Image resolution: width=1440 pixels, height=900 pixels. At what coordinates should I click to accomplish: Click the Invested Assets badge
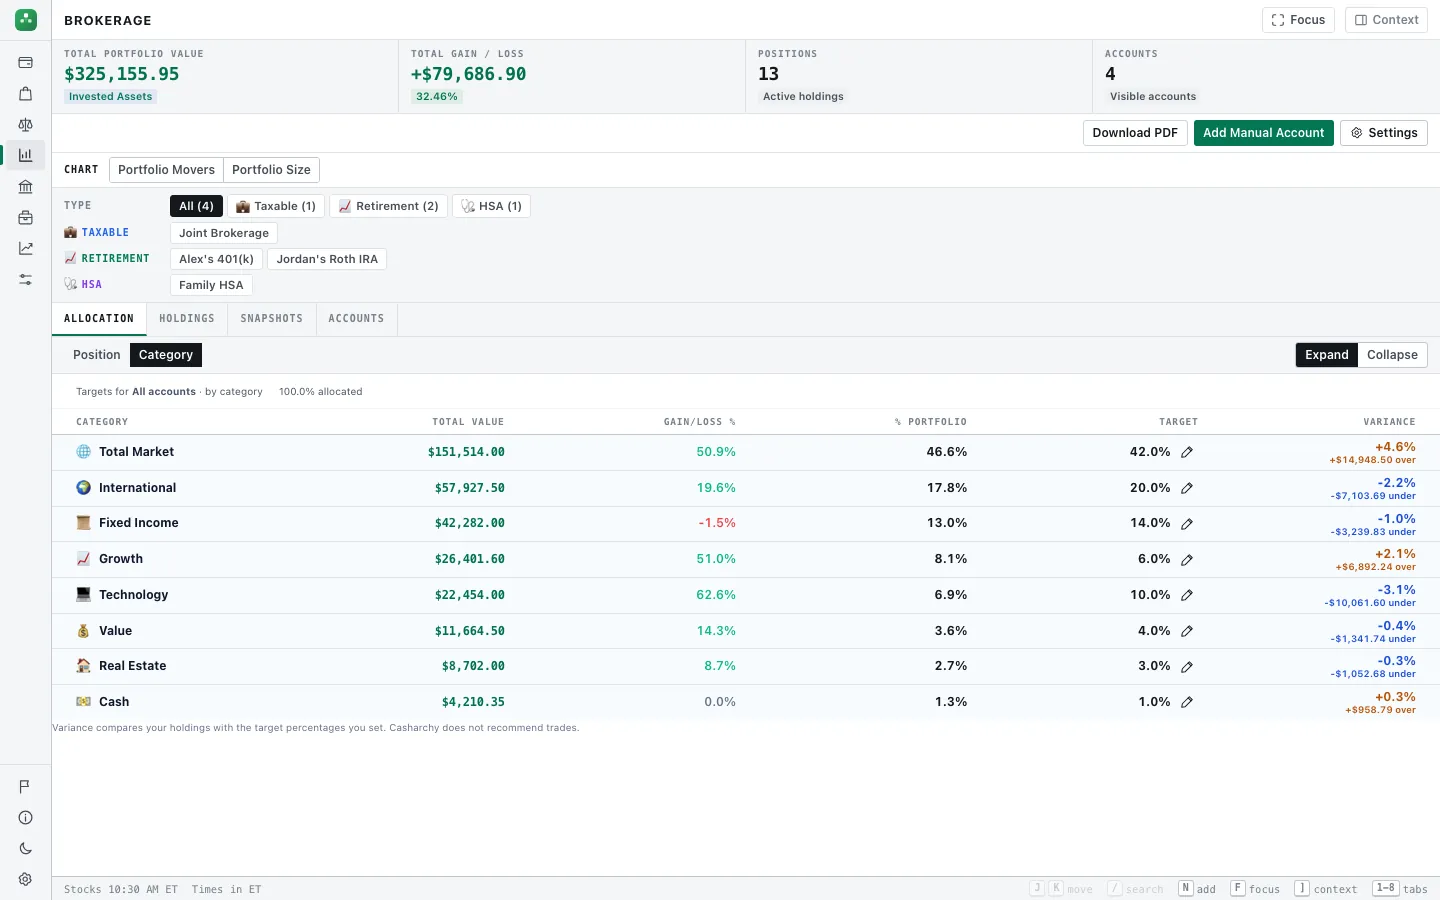click(x=110, y=97)
